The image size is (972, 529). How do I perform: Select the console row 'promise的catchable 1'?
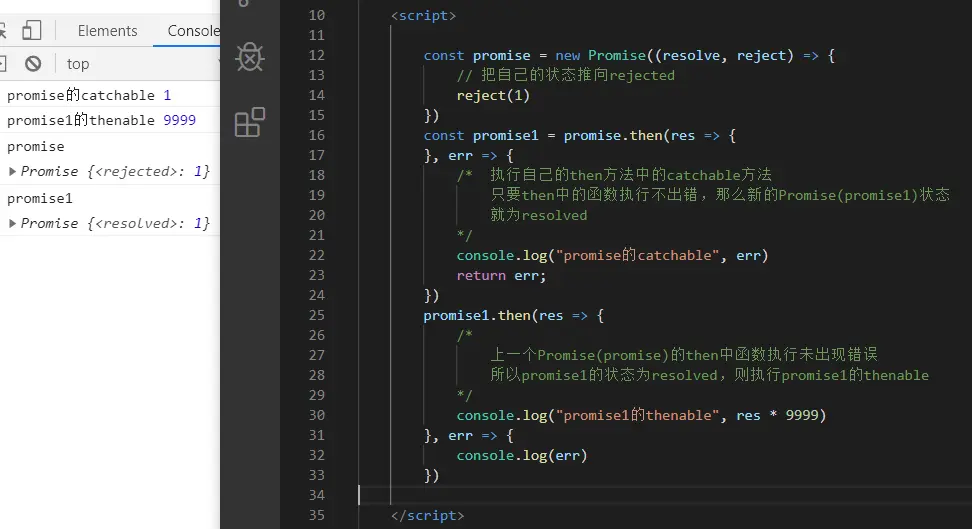[x=110, y=95]
